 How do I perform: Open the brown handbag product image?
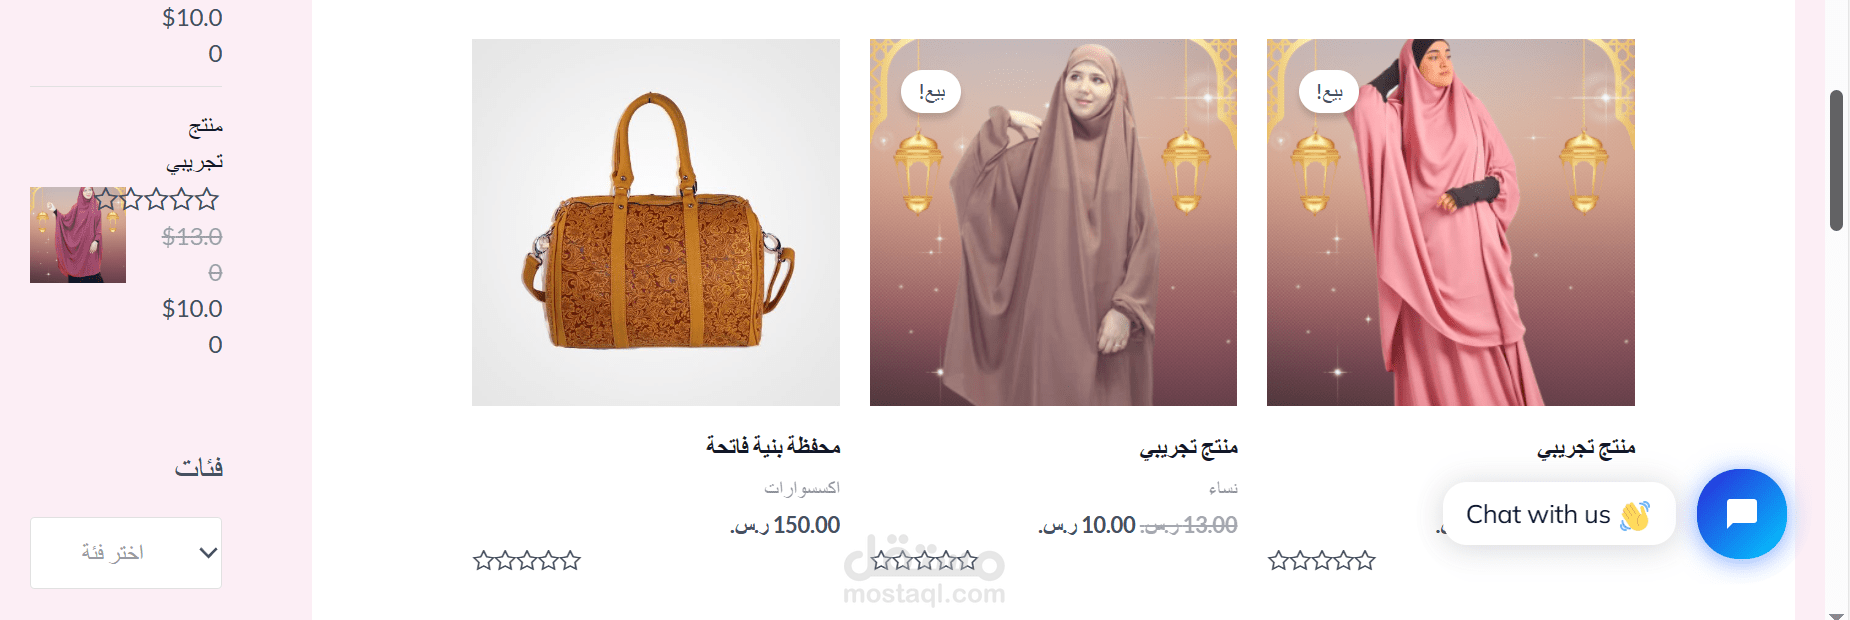click(656, 222)
